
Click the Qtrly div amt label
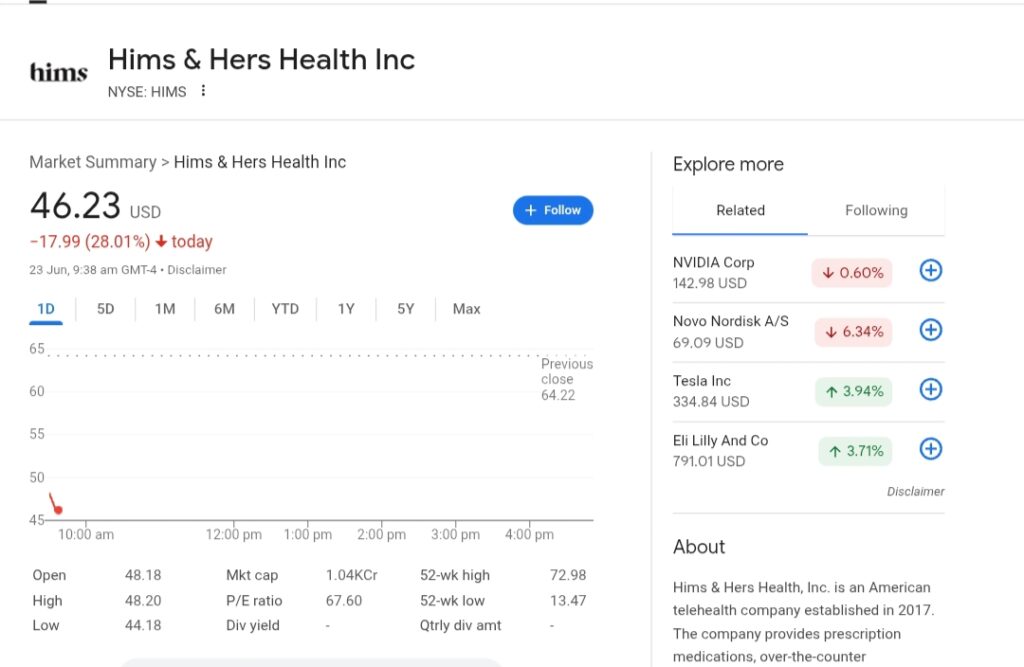point(460,625)
